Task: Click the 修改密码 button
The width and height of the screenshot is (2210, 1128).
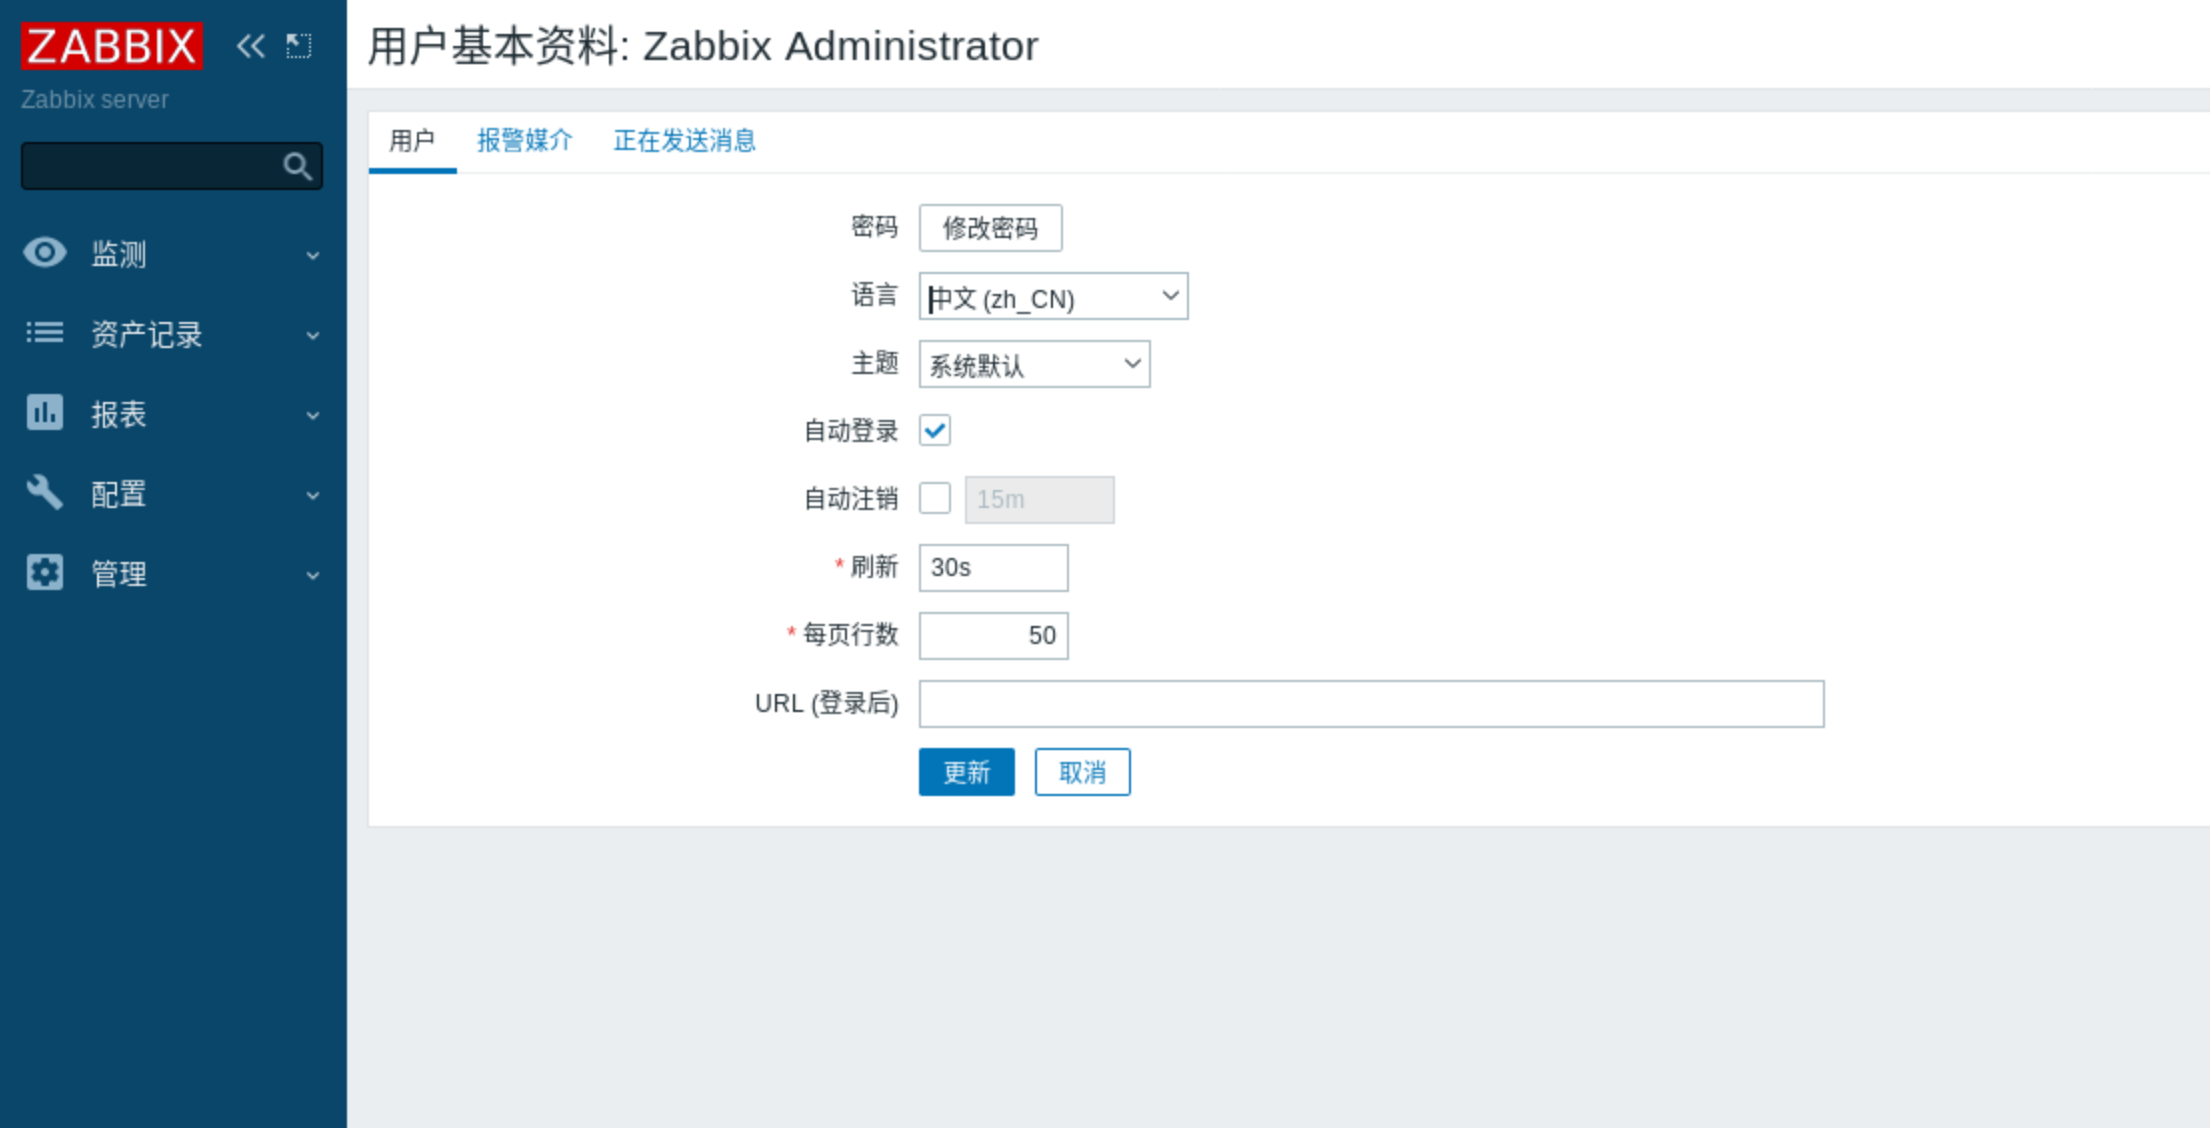Action: 990,227
